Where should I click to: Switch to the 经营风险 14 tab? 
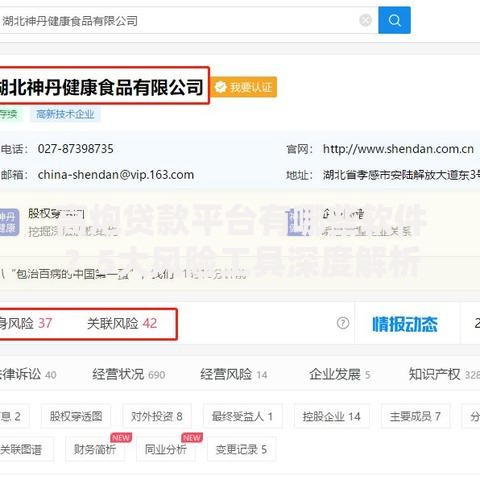click(234, 374)
